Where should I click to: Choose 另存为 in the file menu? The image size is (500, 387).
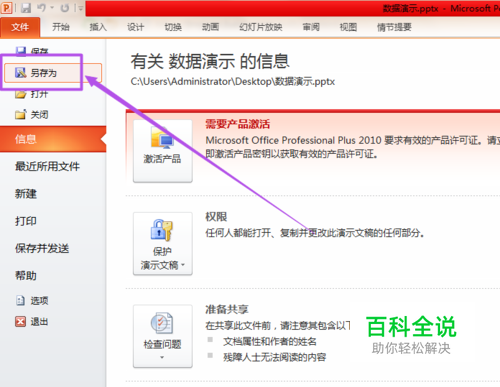53,73
